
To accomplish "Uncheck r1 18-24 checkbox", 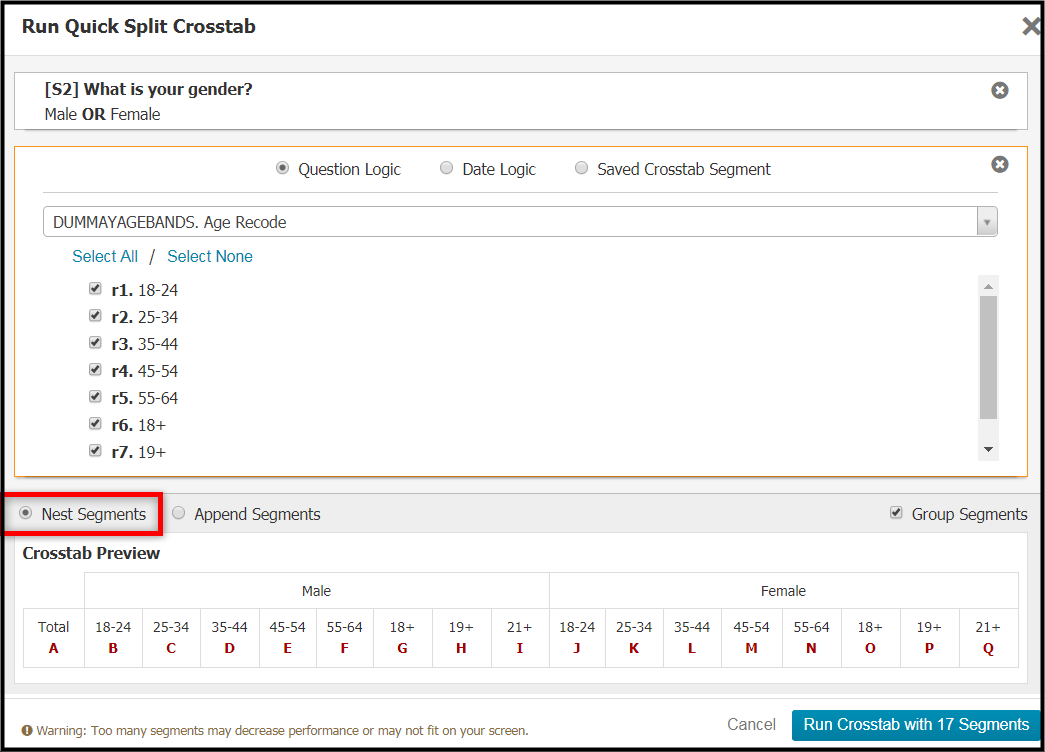I will 95,289.
